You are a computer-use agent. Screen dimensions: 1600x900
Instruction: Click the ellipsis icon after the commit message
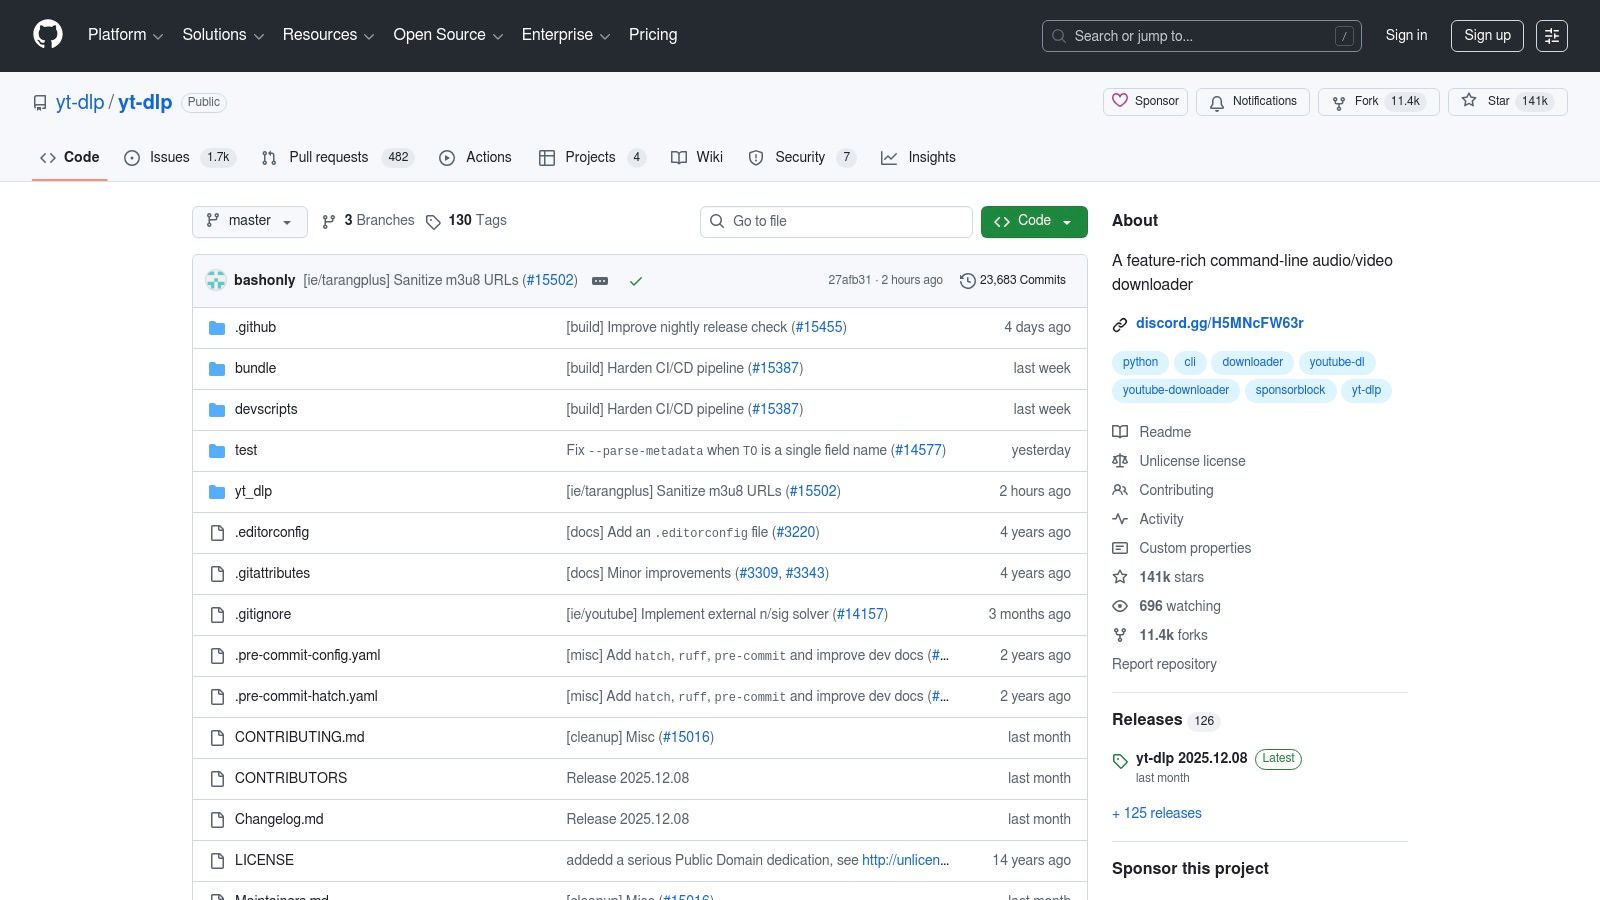pos(600,281)
